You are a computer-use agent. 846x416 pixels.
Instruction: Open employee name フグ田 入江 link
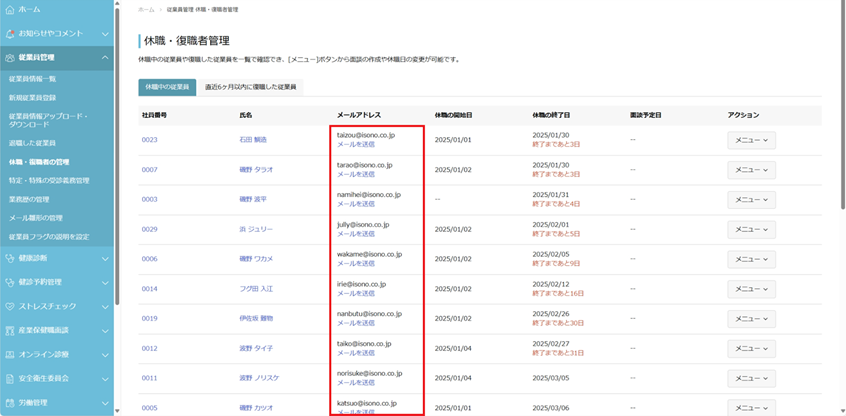point(256,289)
